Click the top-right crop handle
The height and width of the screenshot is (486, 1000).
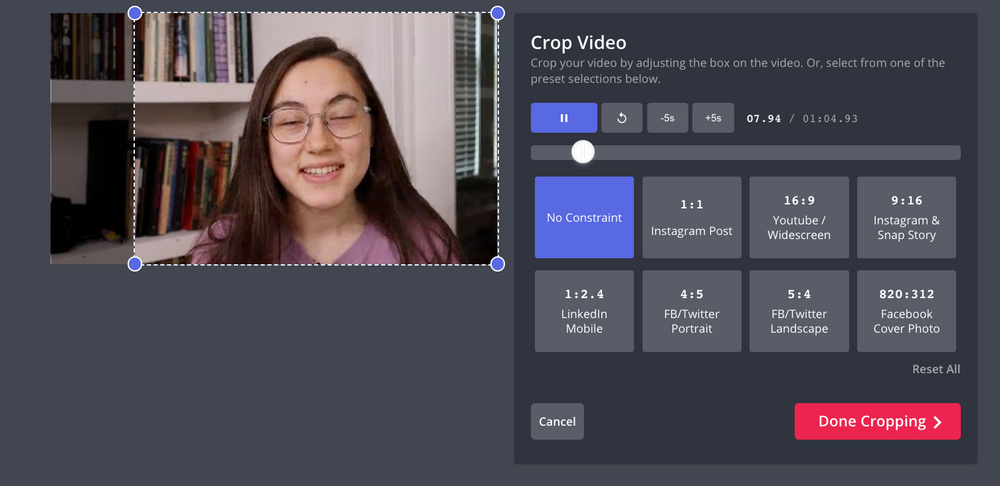[497, 13]
